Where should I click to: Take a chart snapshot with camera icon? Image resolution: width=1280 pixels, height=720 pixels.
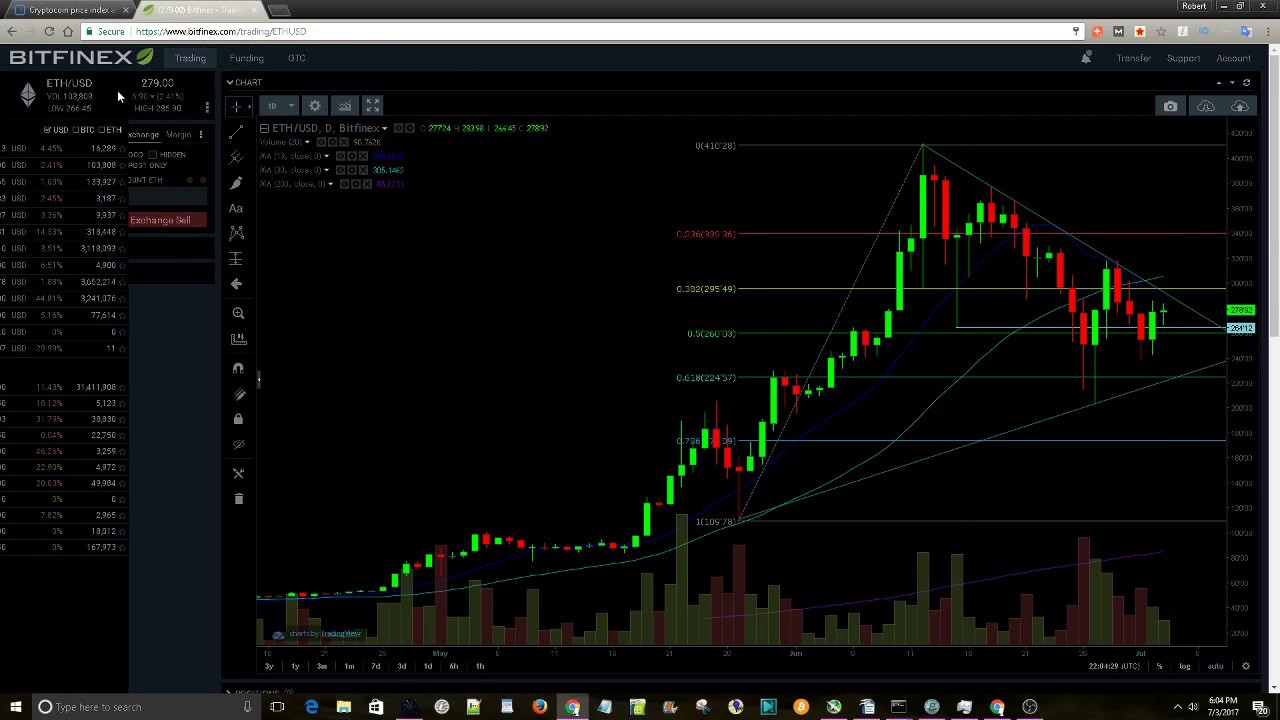coord(1170,106)
